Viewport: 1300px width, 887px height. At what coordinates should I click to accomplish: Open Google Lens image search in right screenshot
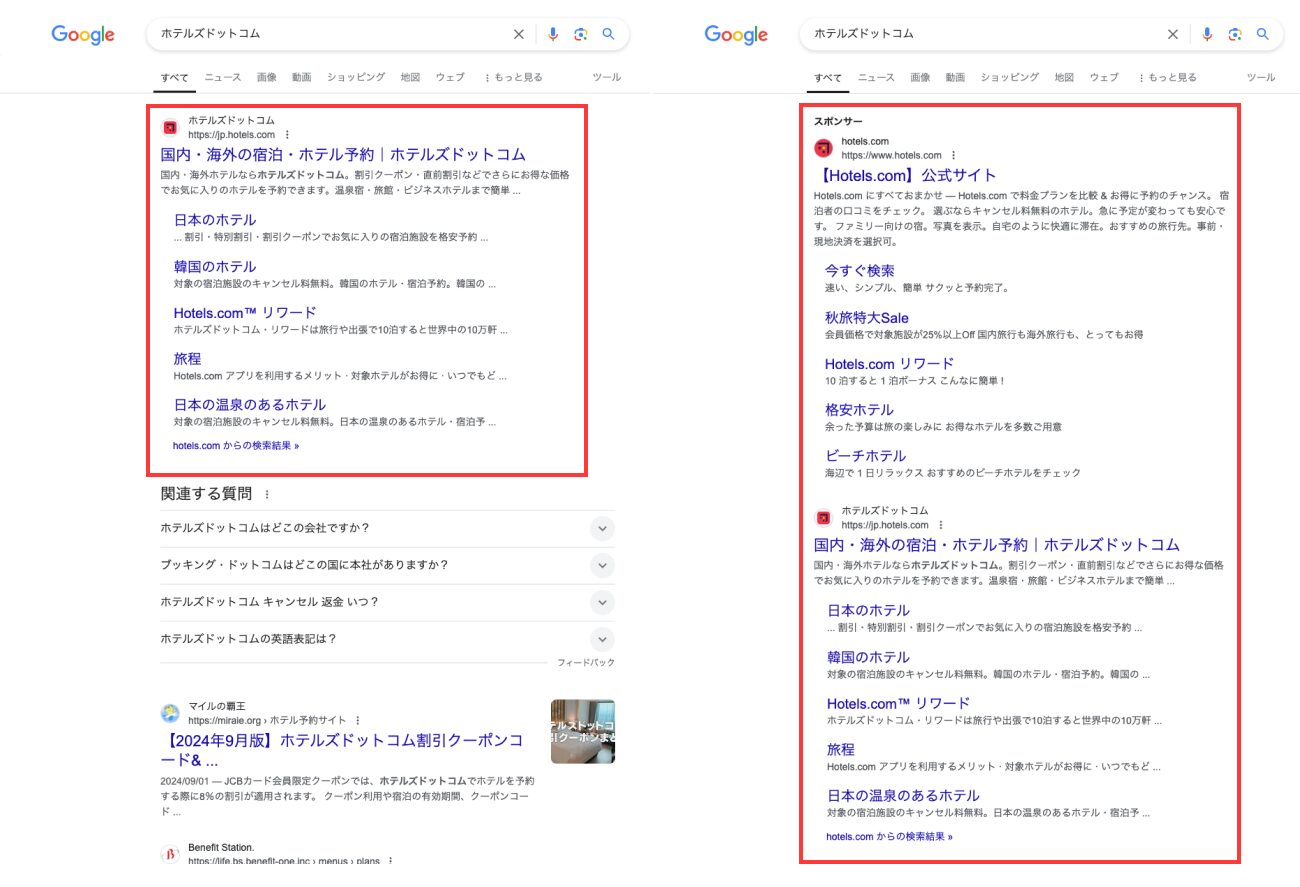[x=1235, y=34]
